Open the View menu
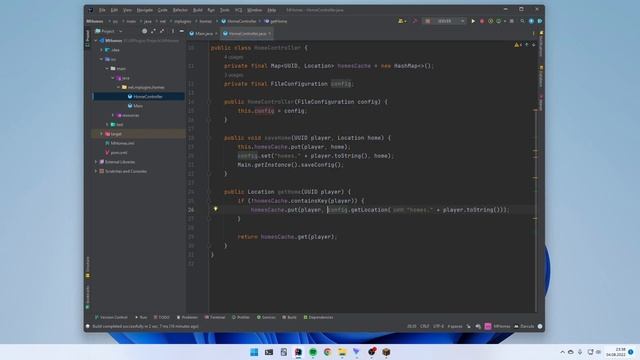 point(127,10)
